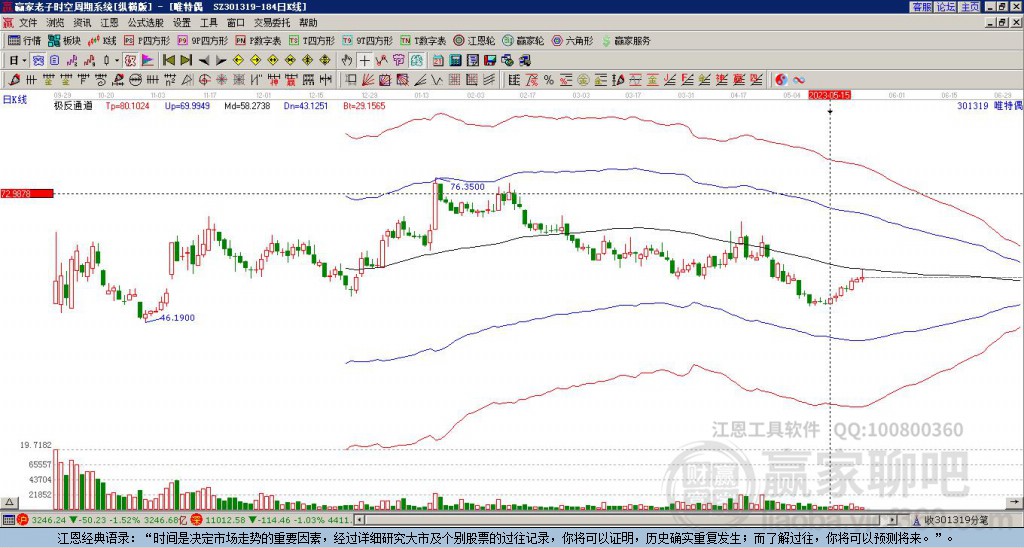
Task: Click the yellow diamond four-way arrow icon
Action: pyautogui.click(x=325, y=60)
